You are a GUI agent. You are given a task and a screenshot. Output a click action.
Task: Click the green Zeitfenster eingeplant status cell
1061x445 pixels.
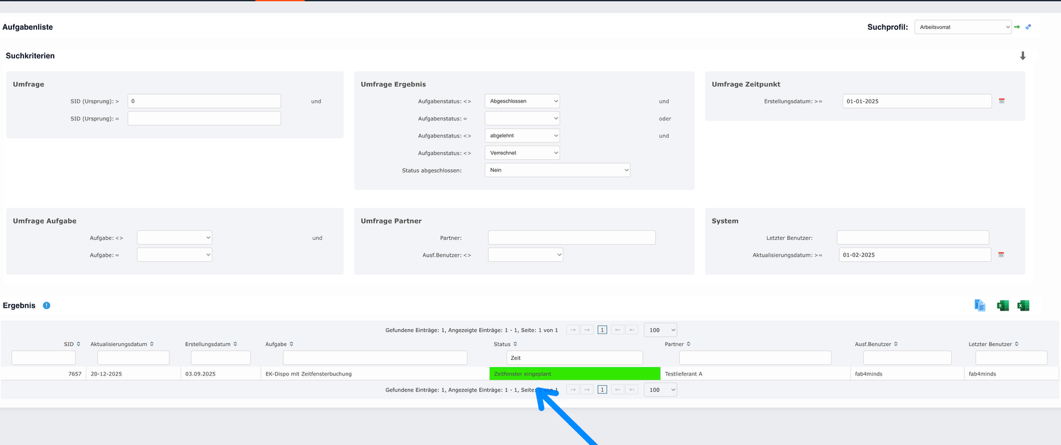(x=574, y=374)
